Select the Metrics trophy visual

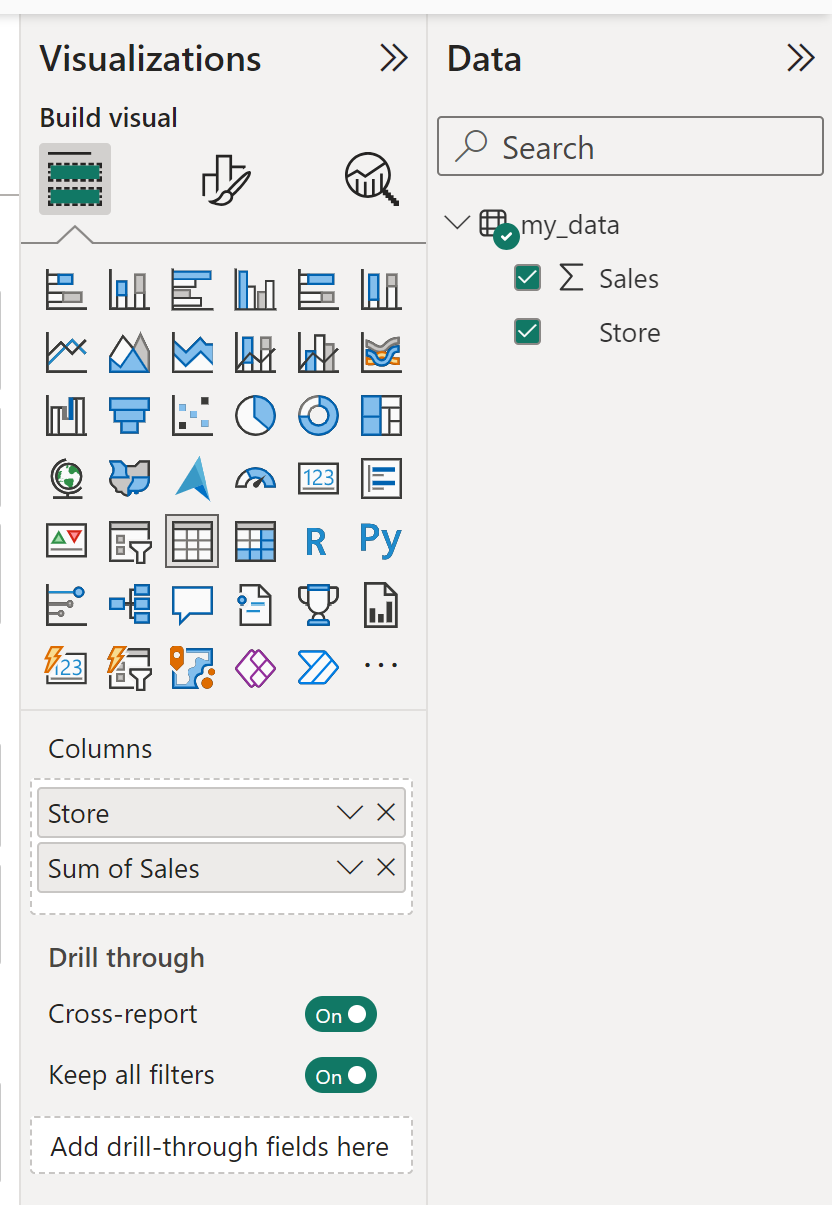tap(318, 604)
